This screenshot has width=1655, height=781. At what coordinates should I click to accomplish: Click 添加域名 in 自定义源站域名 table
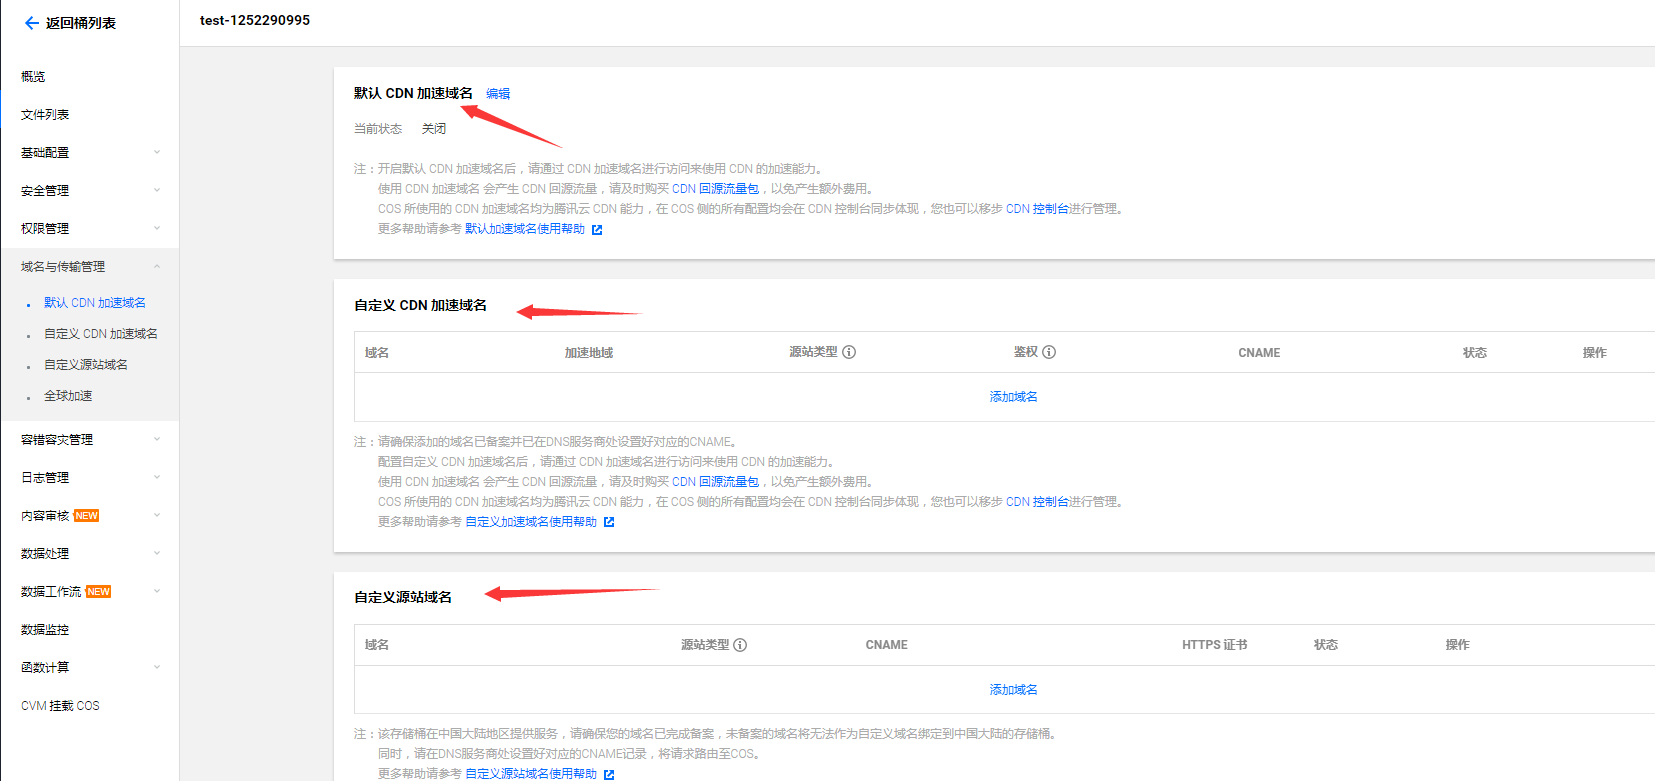[x=1013, y=690]
